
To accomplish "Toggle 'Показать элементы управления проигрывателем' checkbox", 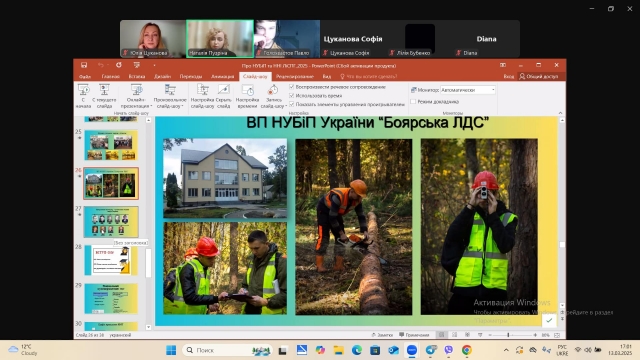I will click(291, 104).
